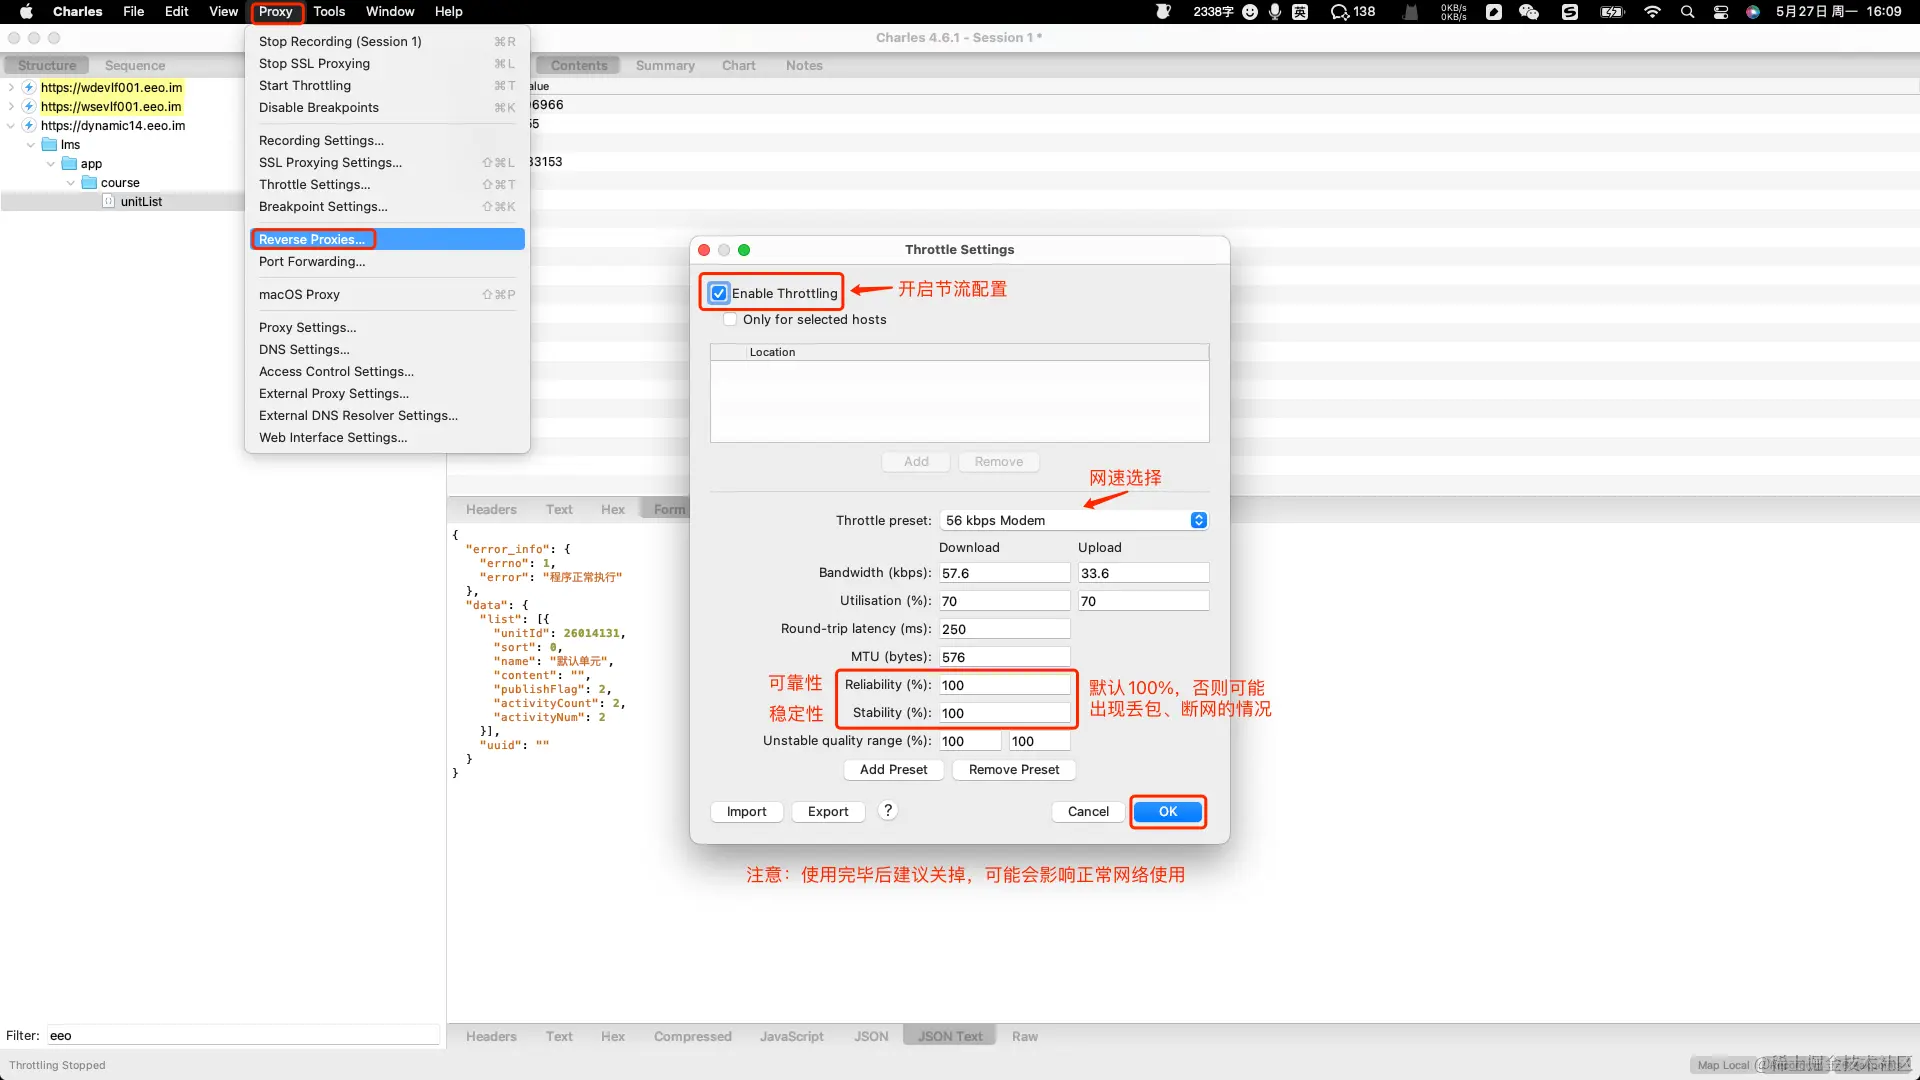
Task: Open Spotlight search icon
Action: [x=1687, y=12]
